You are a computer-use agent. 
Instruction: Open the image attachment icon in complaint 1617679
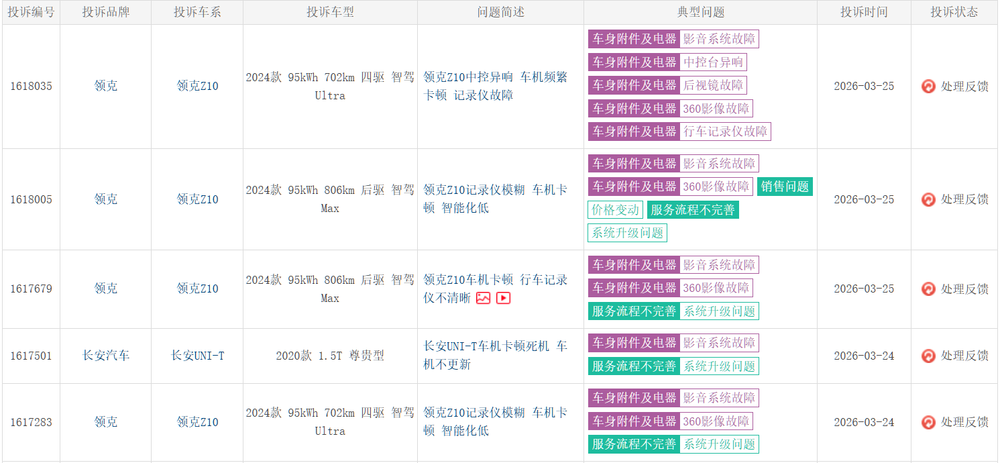(483, 298)
